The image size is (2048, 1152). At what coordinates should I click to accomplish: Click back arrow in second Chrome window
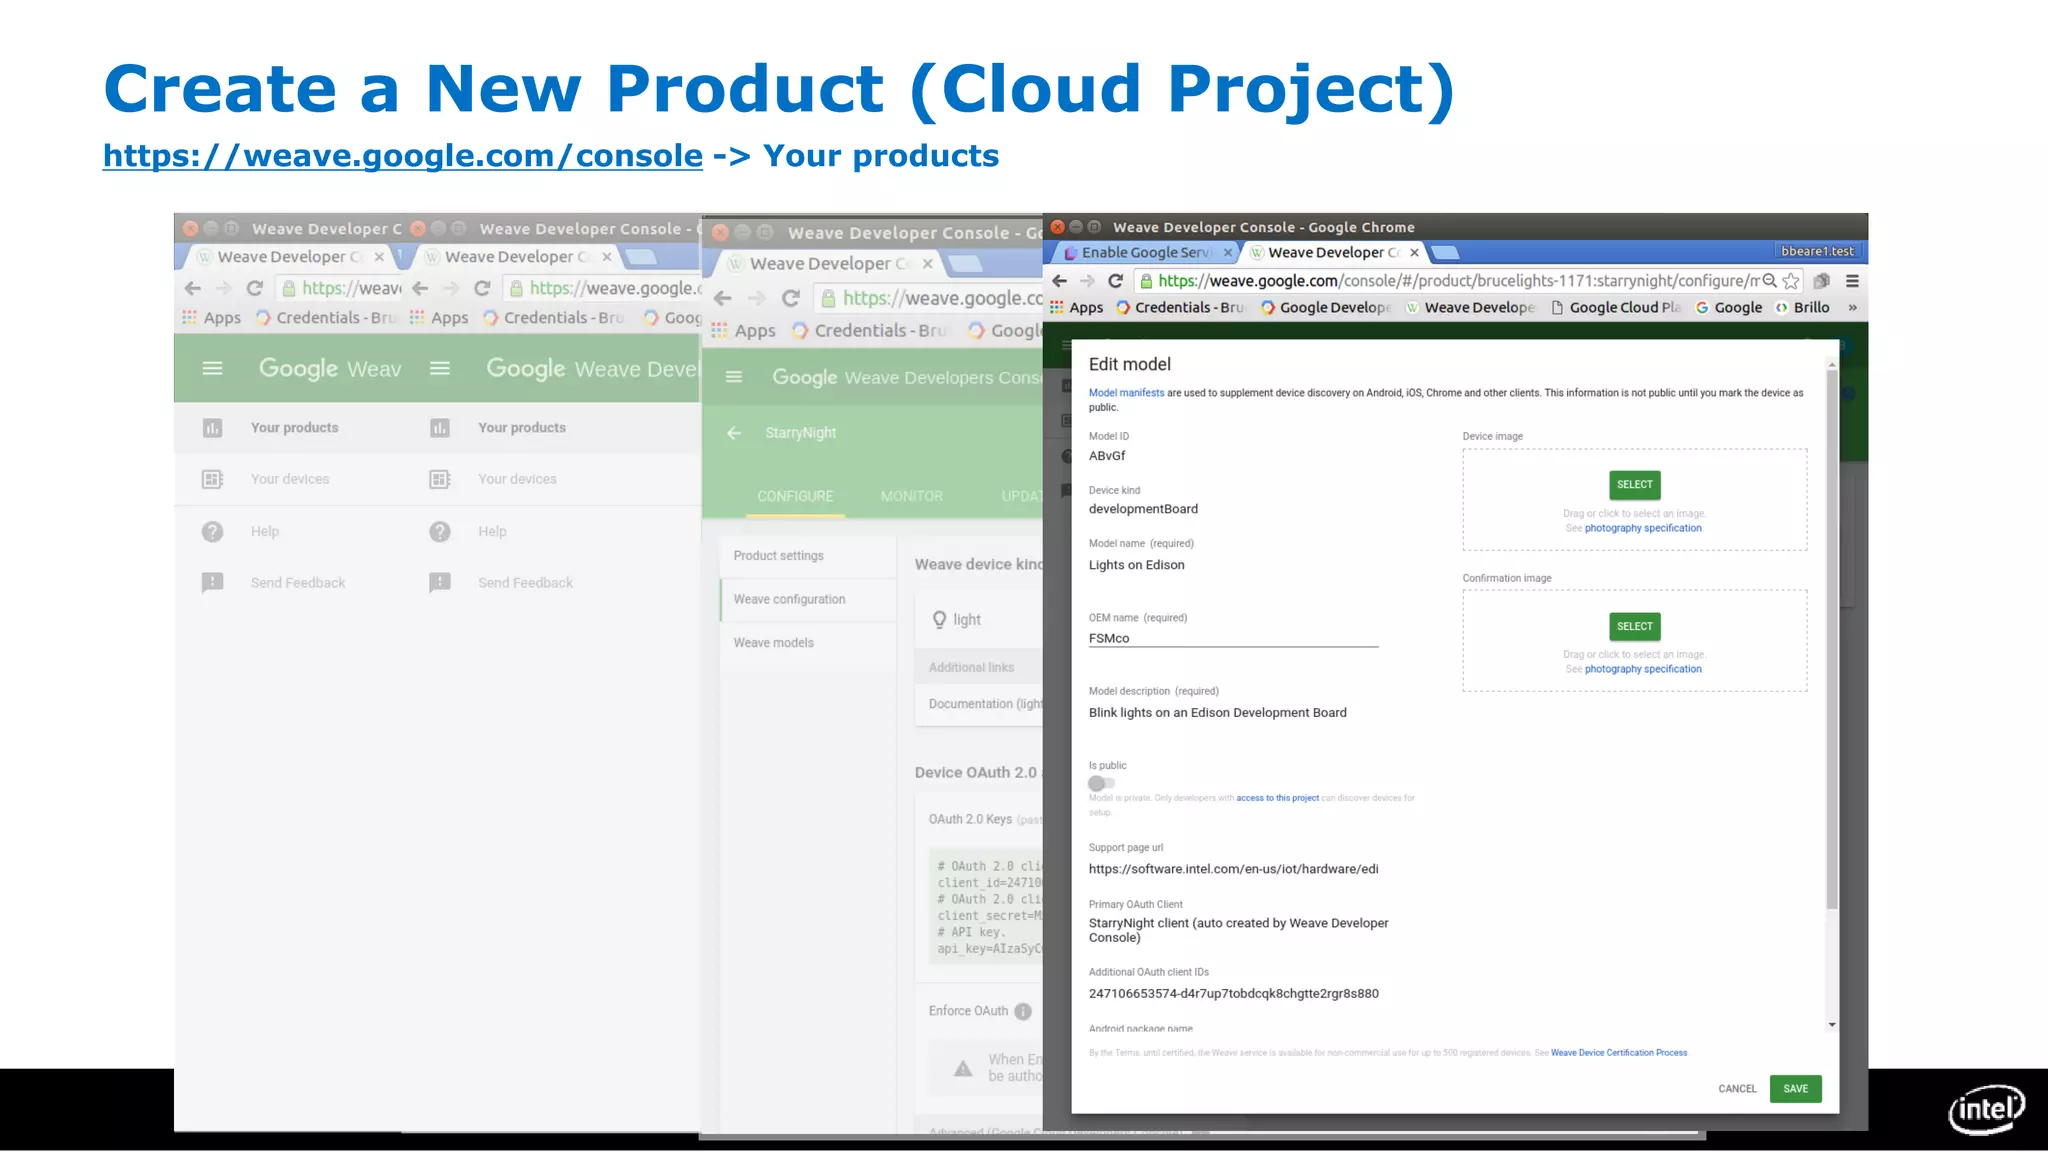(420, 289)
